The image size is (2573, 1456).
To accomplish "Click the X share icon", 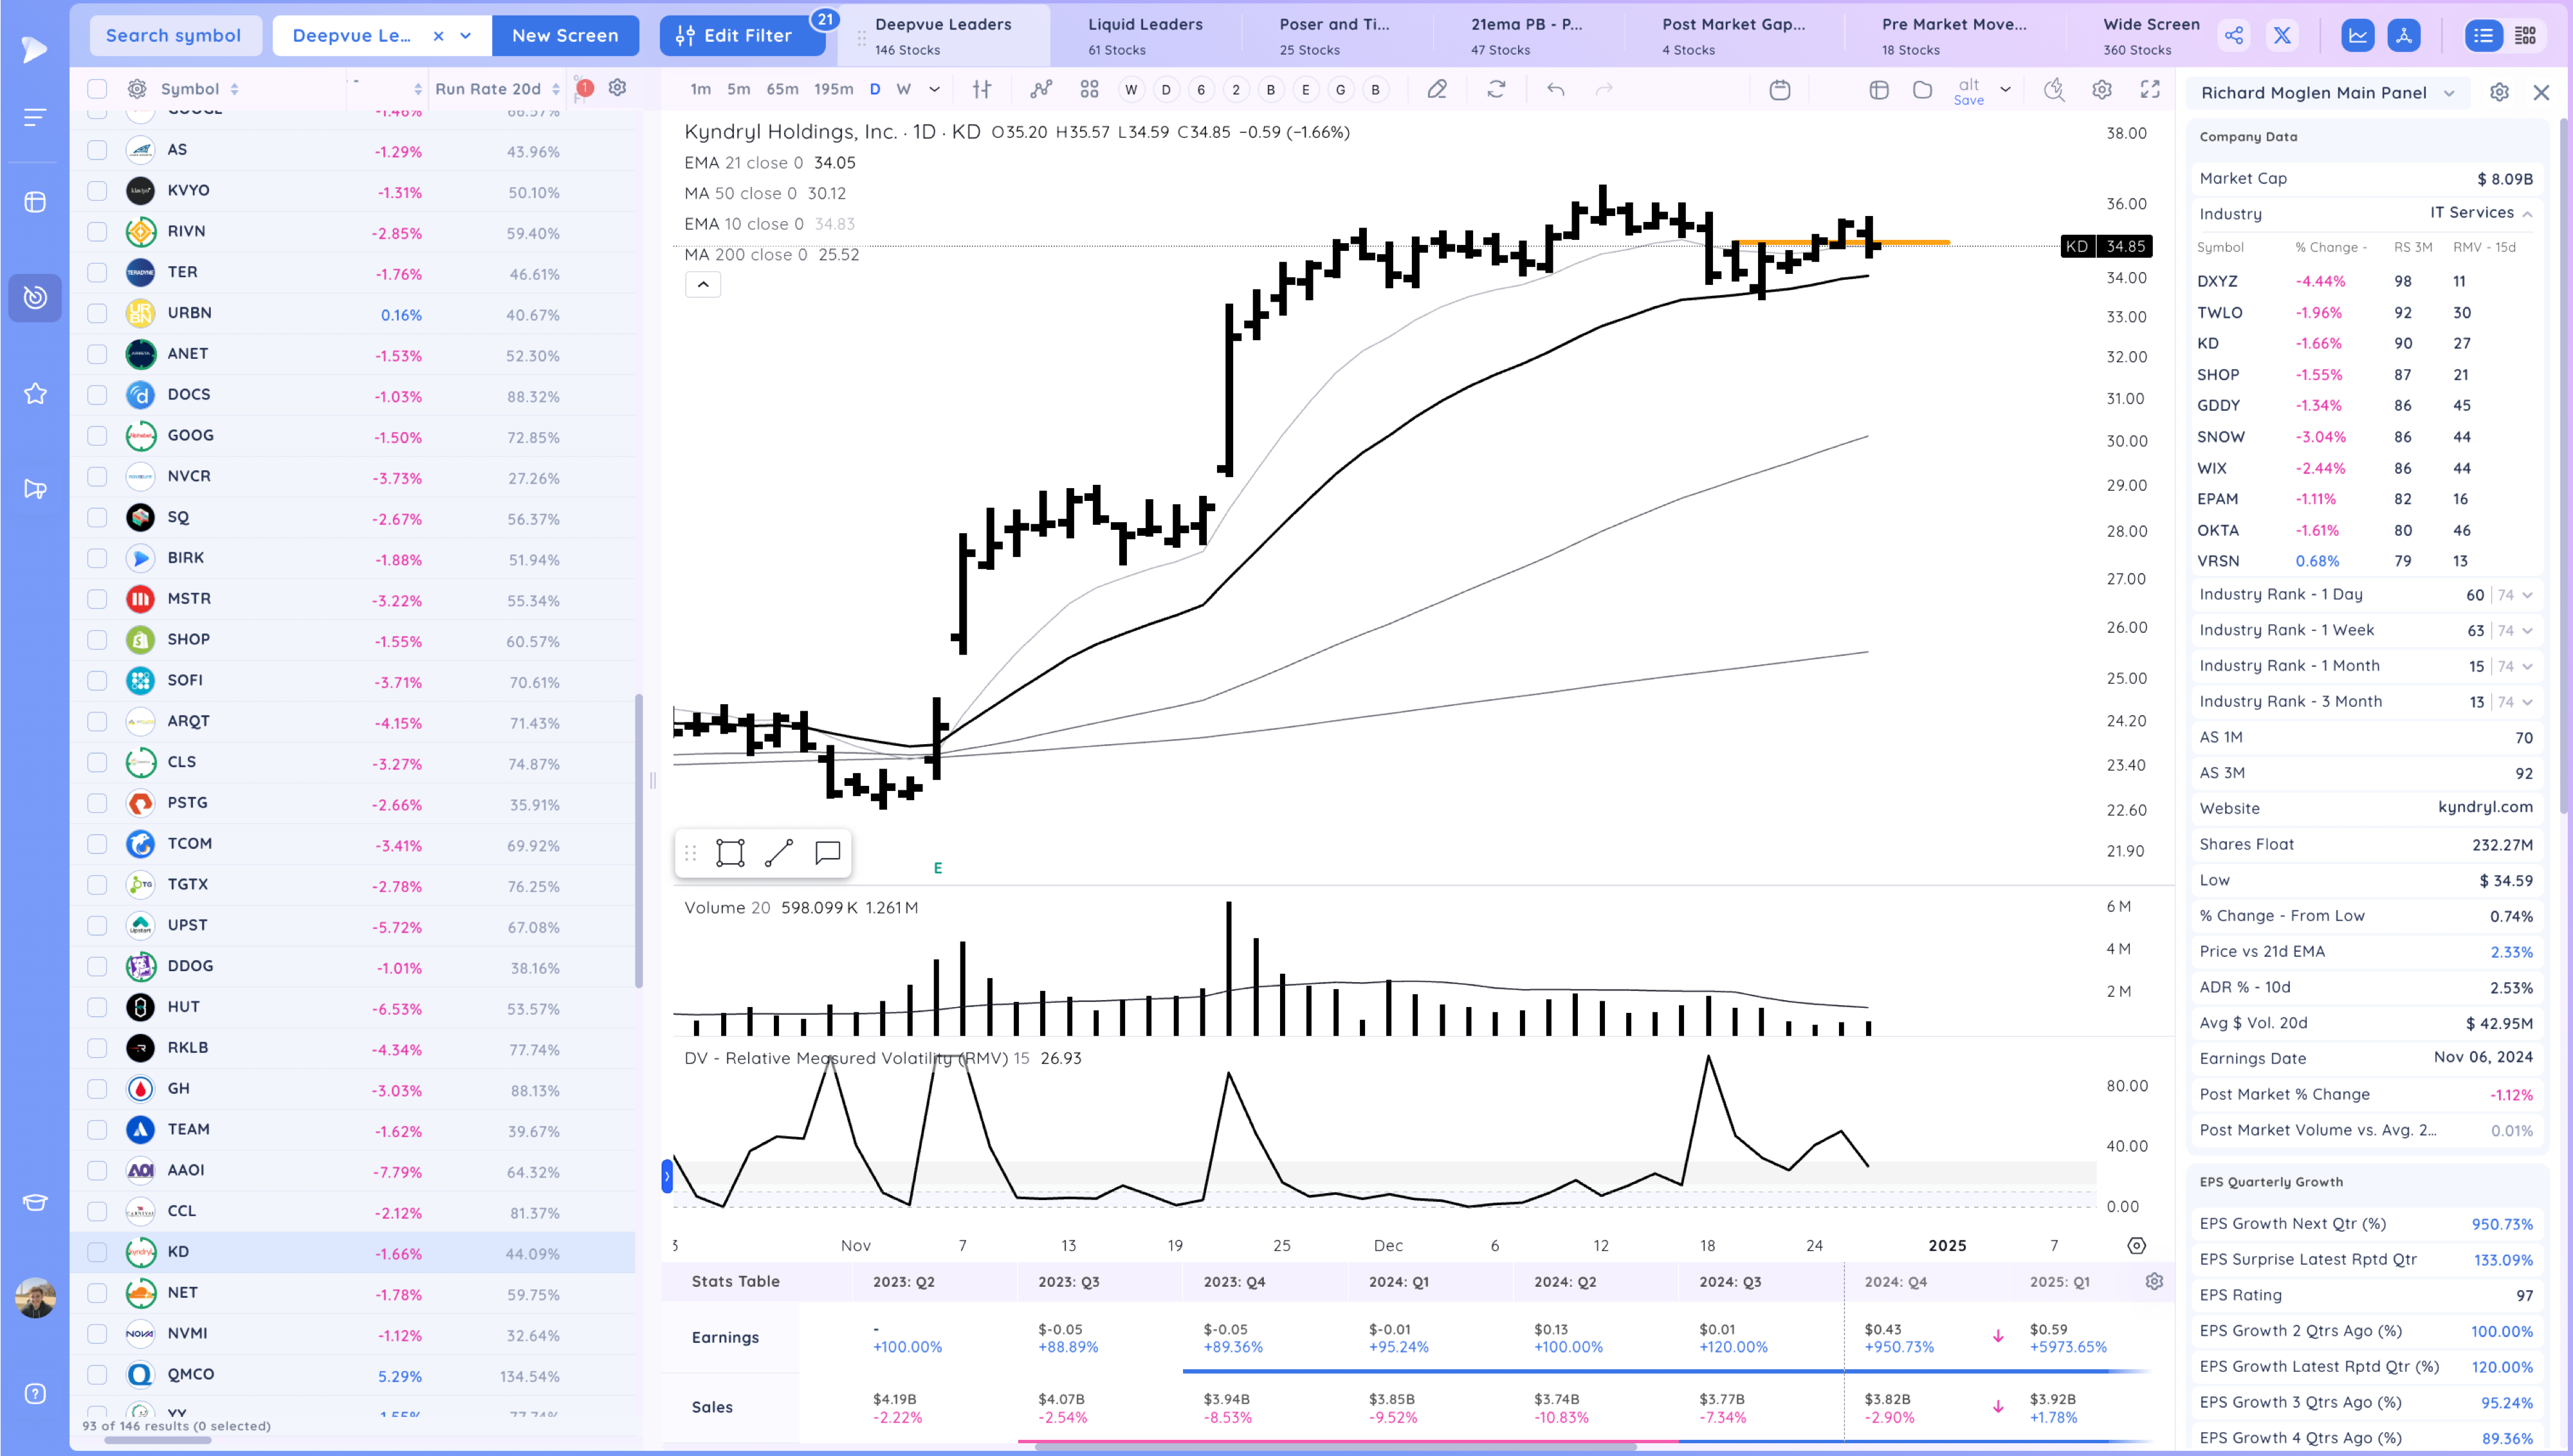I will 2282,36.
